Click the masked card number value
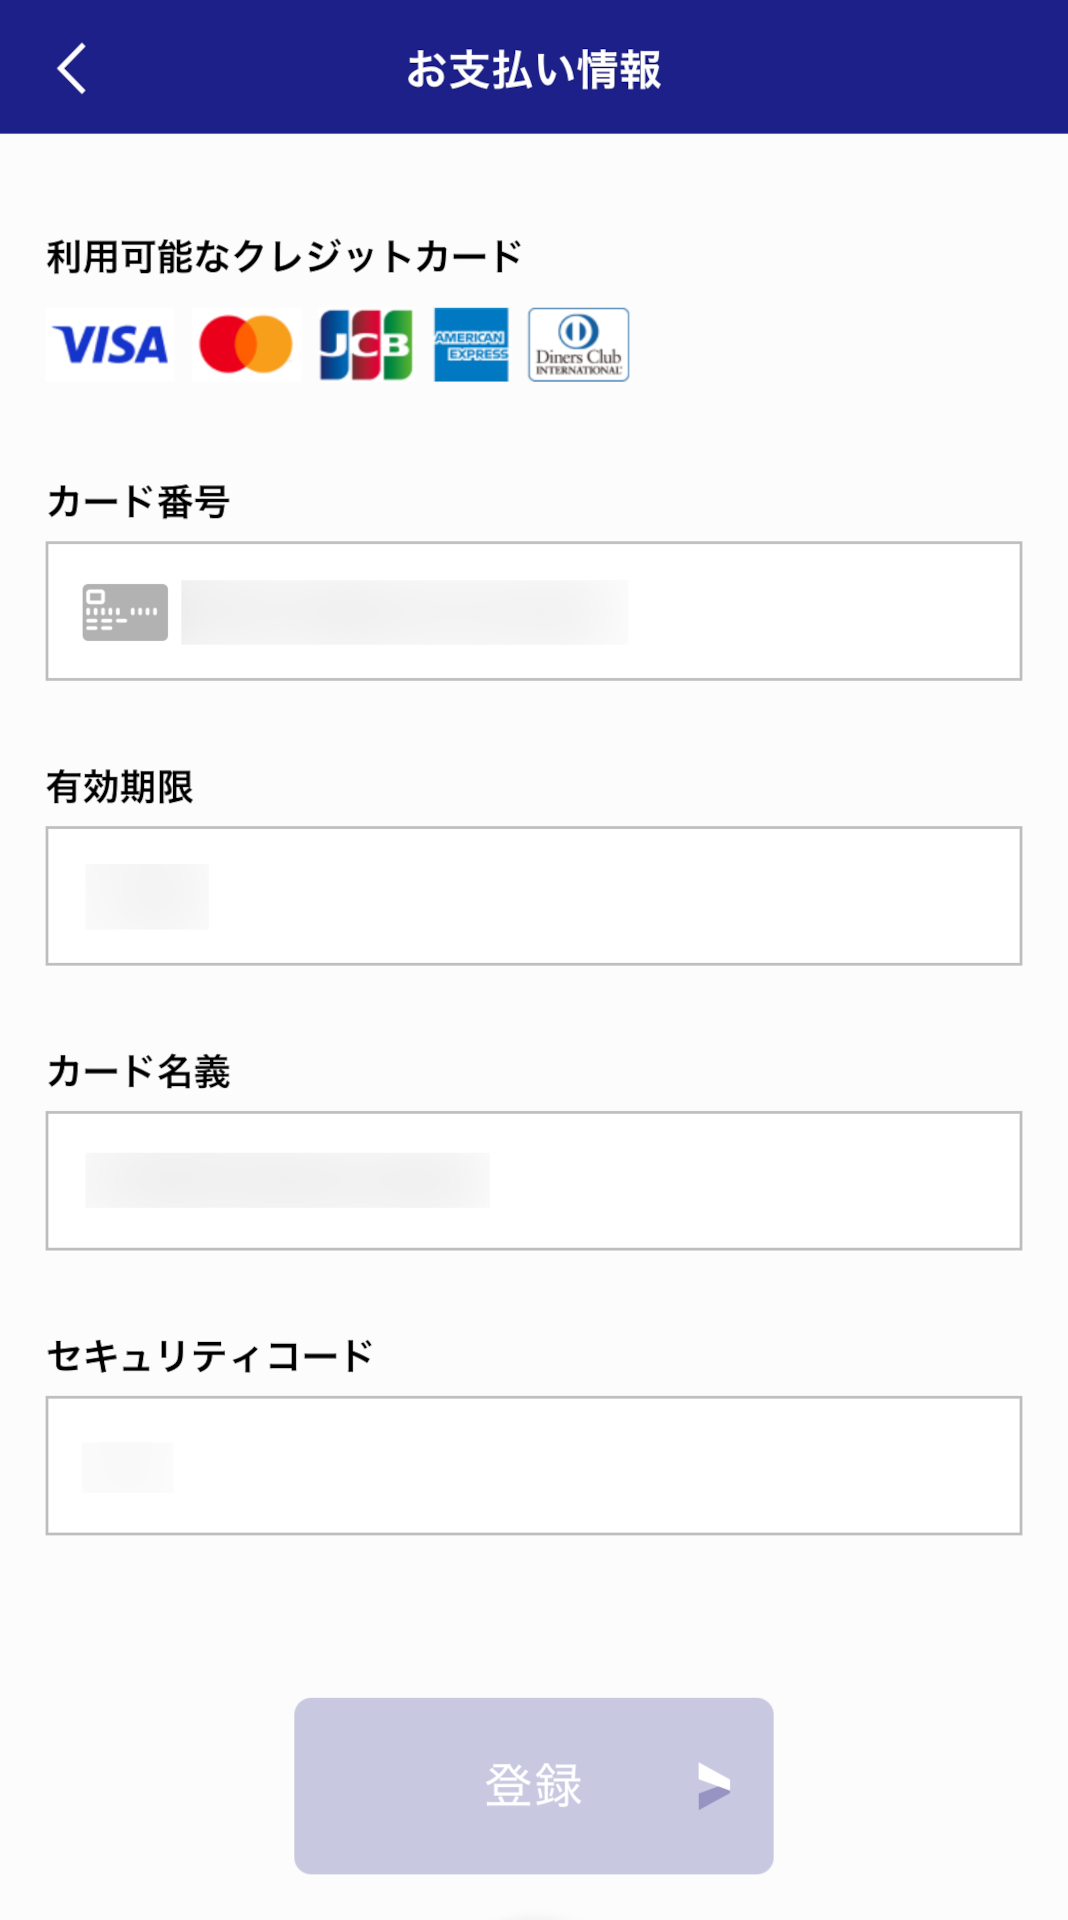This screenshot has height=1920, width=1068. (x=404, y=611)
